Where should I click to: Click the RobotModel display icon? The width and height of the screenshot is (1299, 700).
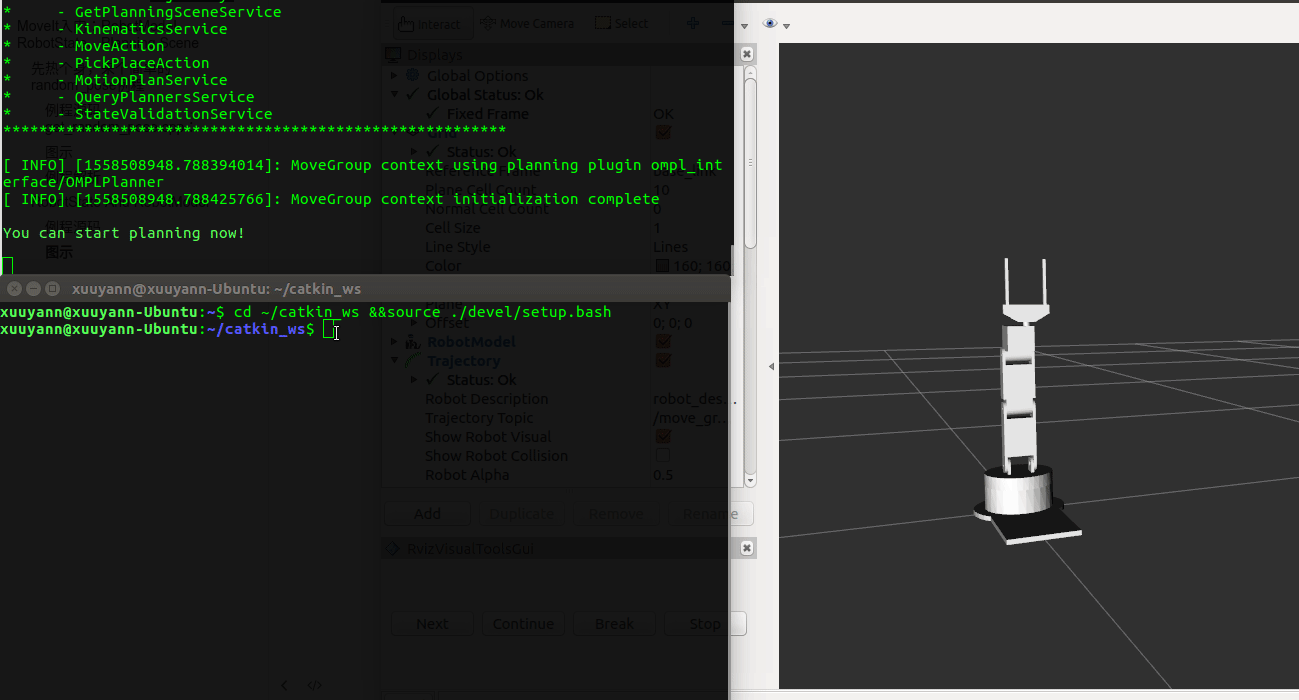[412, 342]
